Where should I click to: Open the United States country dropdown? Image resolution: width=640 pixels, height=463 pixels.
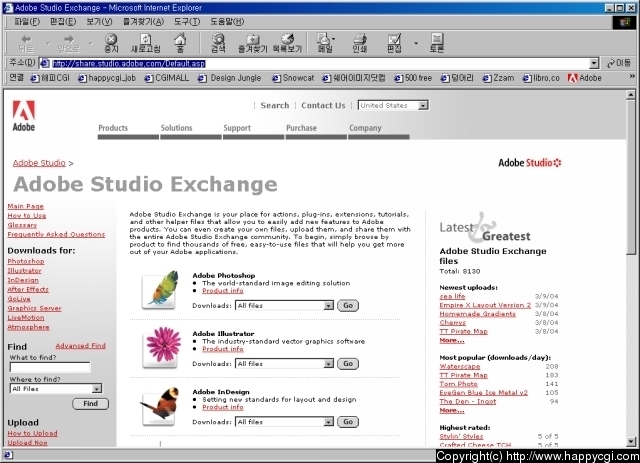click(393, 105)
